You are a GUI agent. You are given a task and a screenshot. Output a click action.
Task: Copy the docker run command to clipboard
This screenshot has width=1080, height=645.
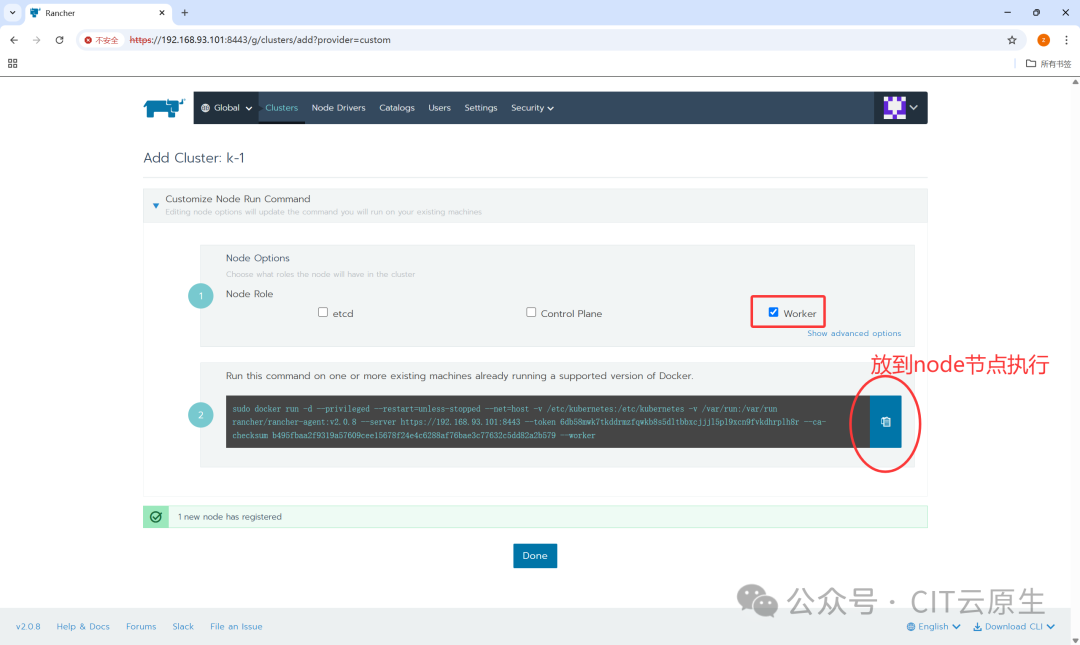pos(886,422)
